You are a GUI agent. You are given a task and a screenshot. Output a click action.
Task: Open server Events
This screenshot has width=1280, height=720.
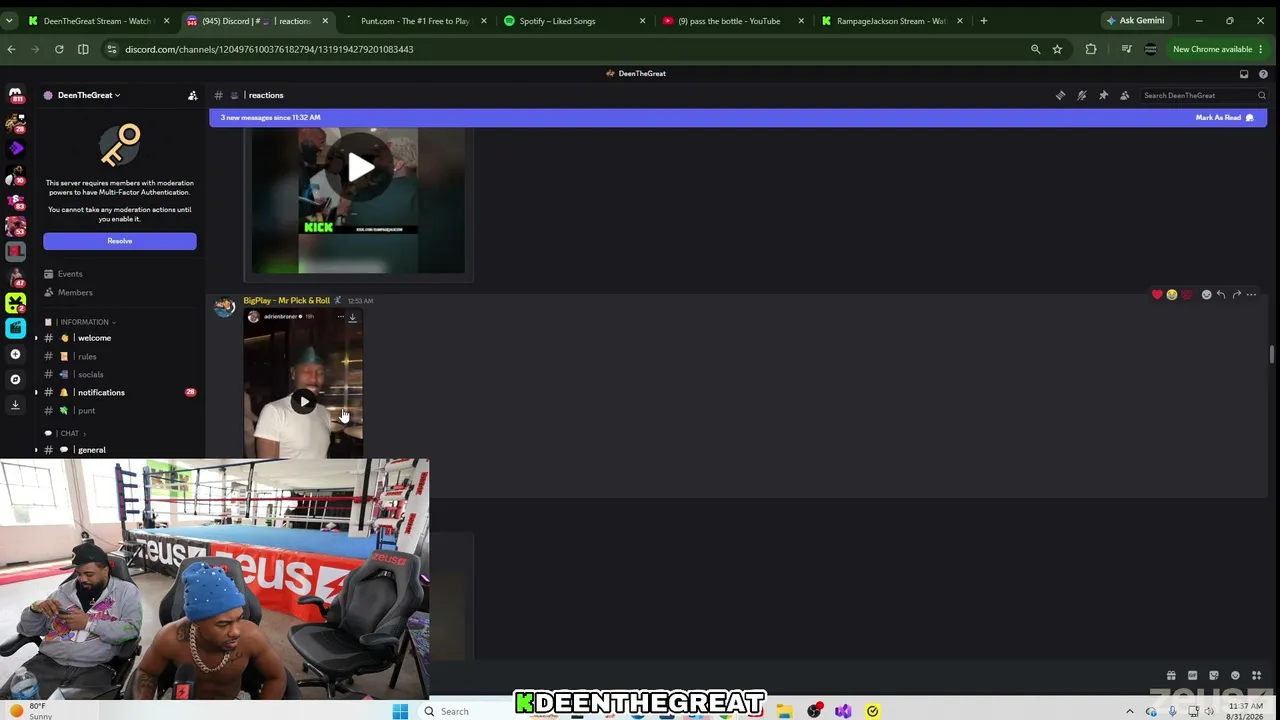coord(120,274)
